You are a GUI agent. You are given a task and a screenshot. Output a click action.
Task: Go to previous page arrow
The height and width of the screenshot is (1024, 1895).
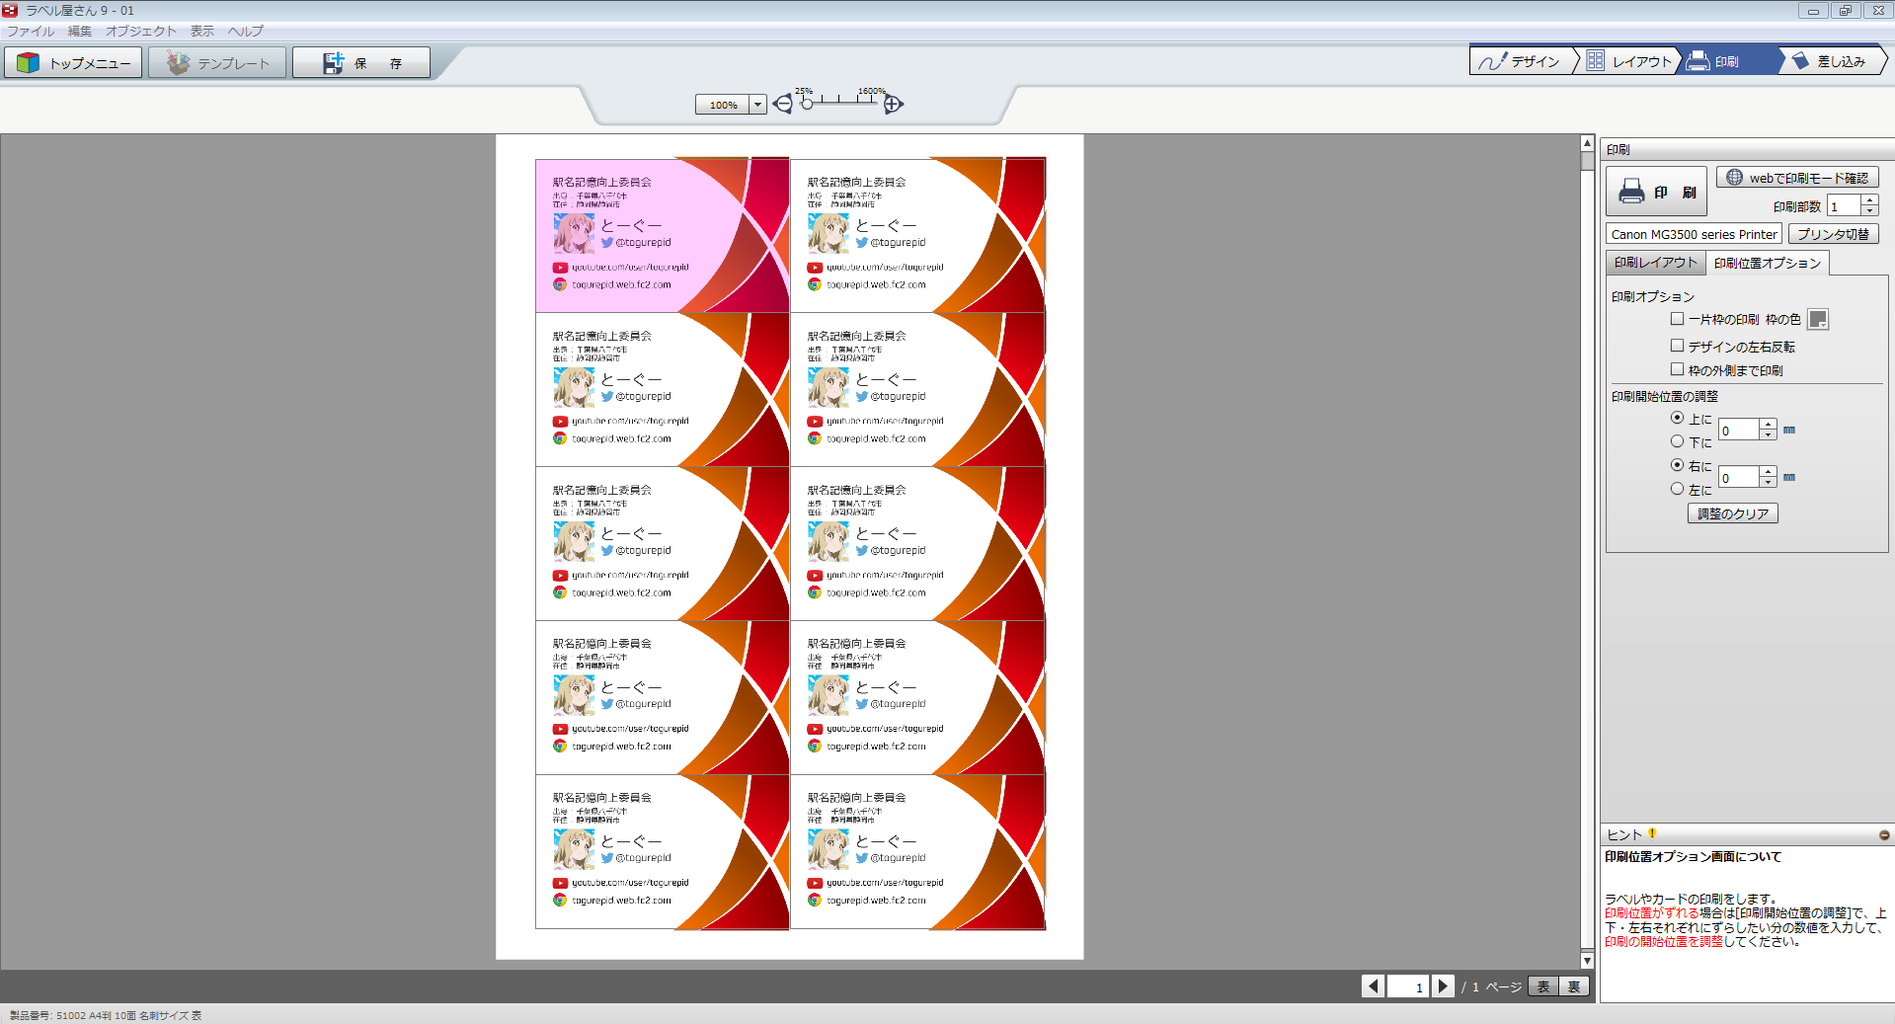coord(1373,986)
